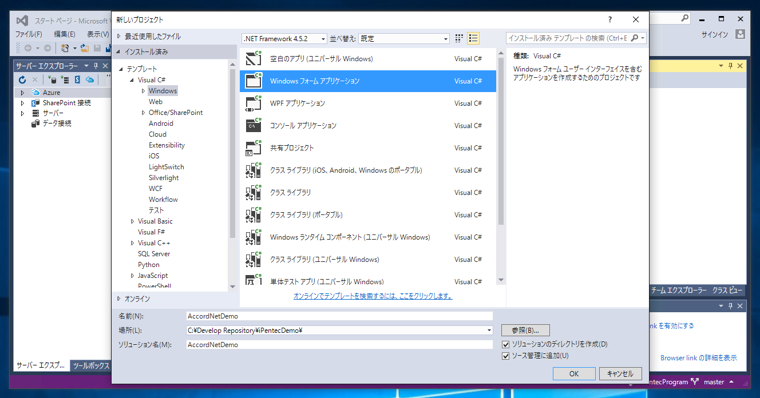Click Browser link の詳細を表示 link
The image size is (760, 398).
[698, 358]
